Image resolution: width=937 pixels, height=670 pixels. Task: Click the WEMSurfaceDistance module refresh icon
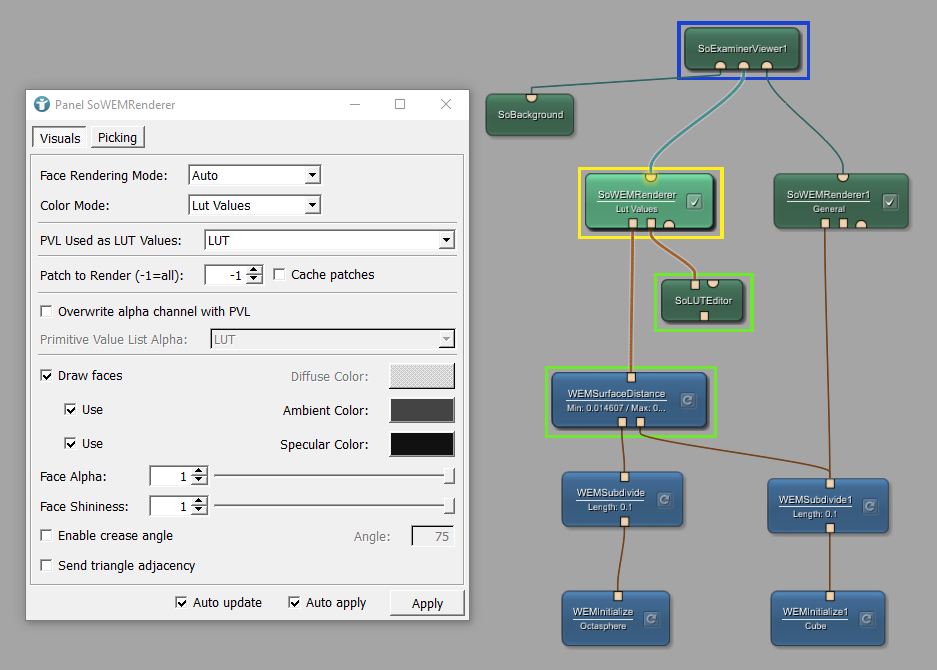[687, 400]
